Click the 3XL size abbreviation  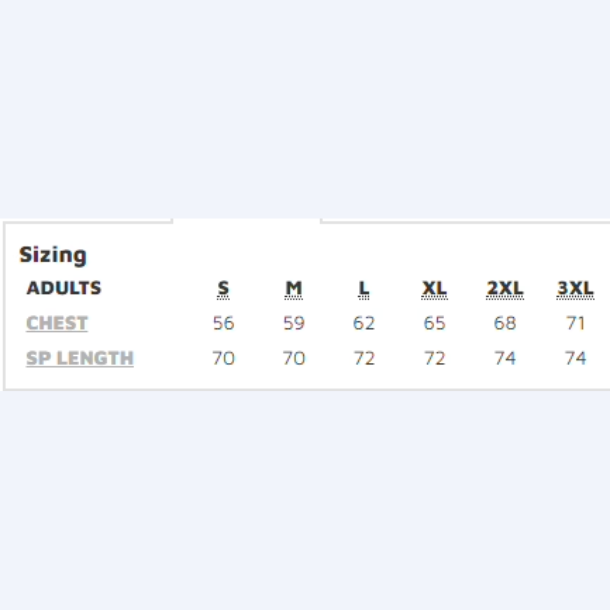tap(575, 289)
